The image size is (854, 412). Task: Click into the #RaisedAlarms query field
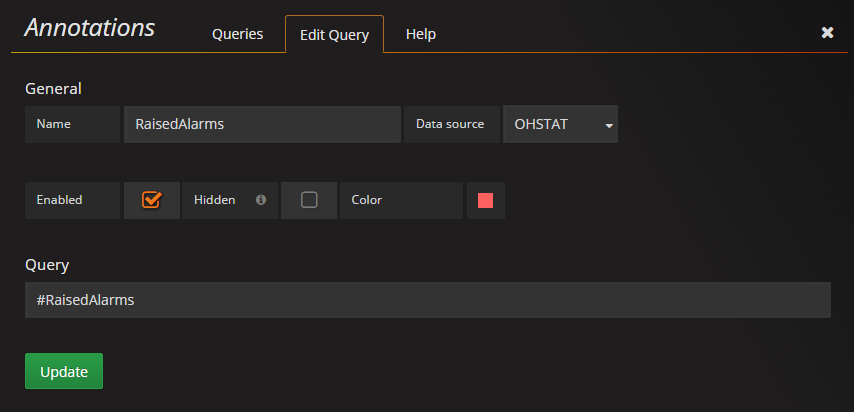[428, 300]
